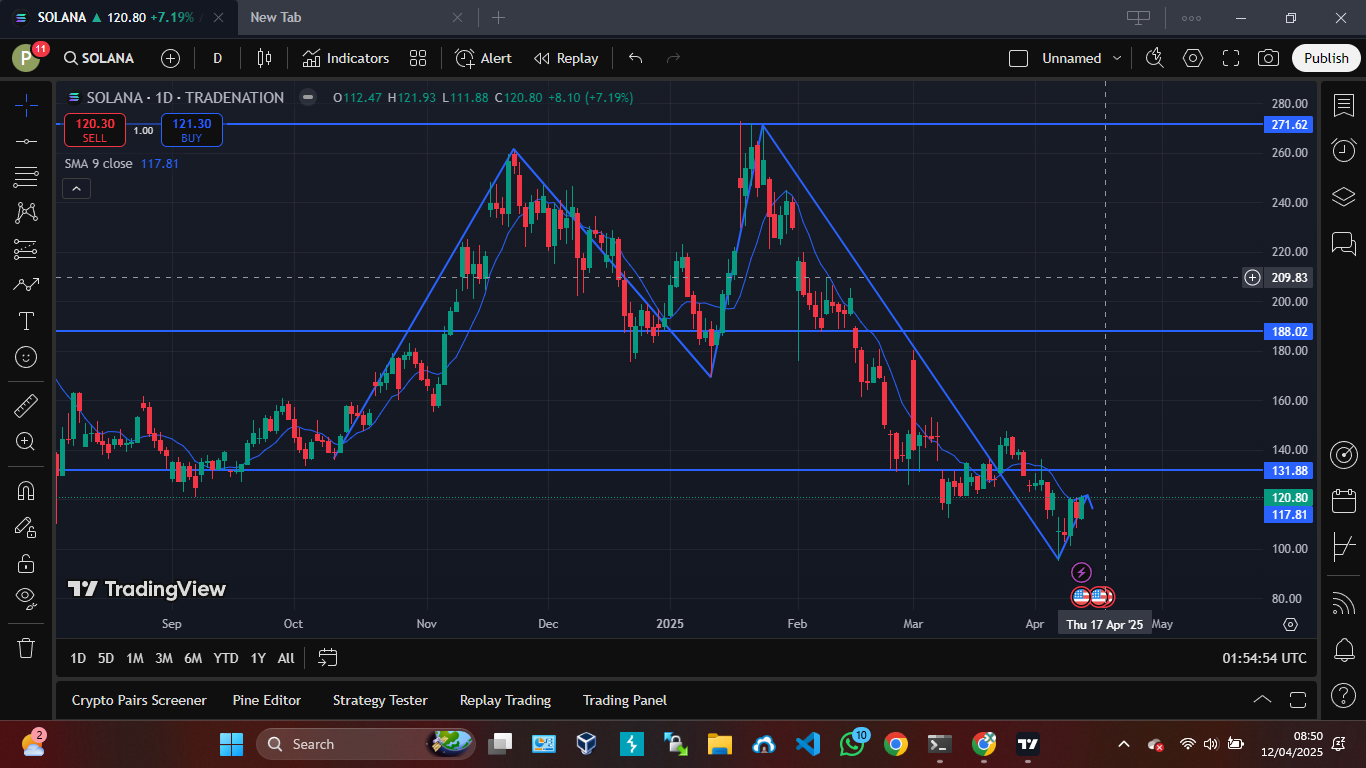This screenshot has width=1366, height=768.
Task: Open the economic calendar panel
Action: pos(1344,500)
